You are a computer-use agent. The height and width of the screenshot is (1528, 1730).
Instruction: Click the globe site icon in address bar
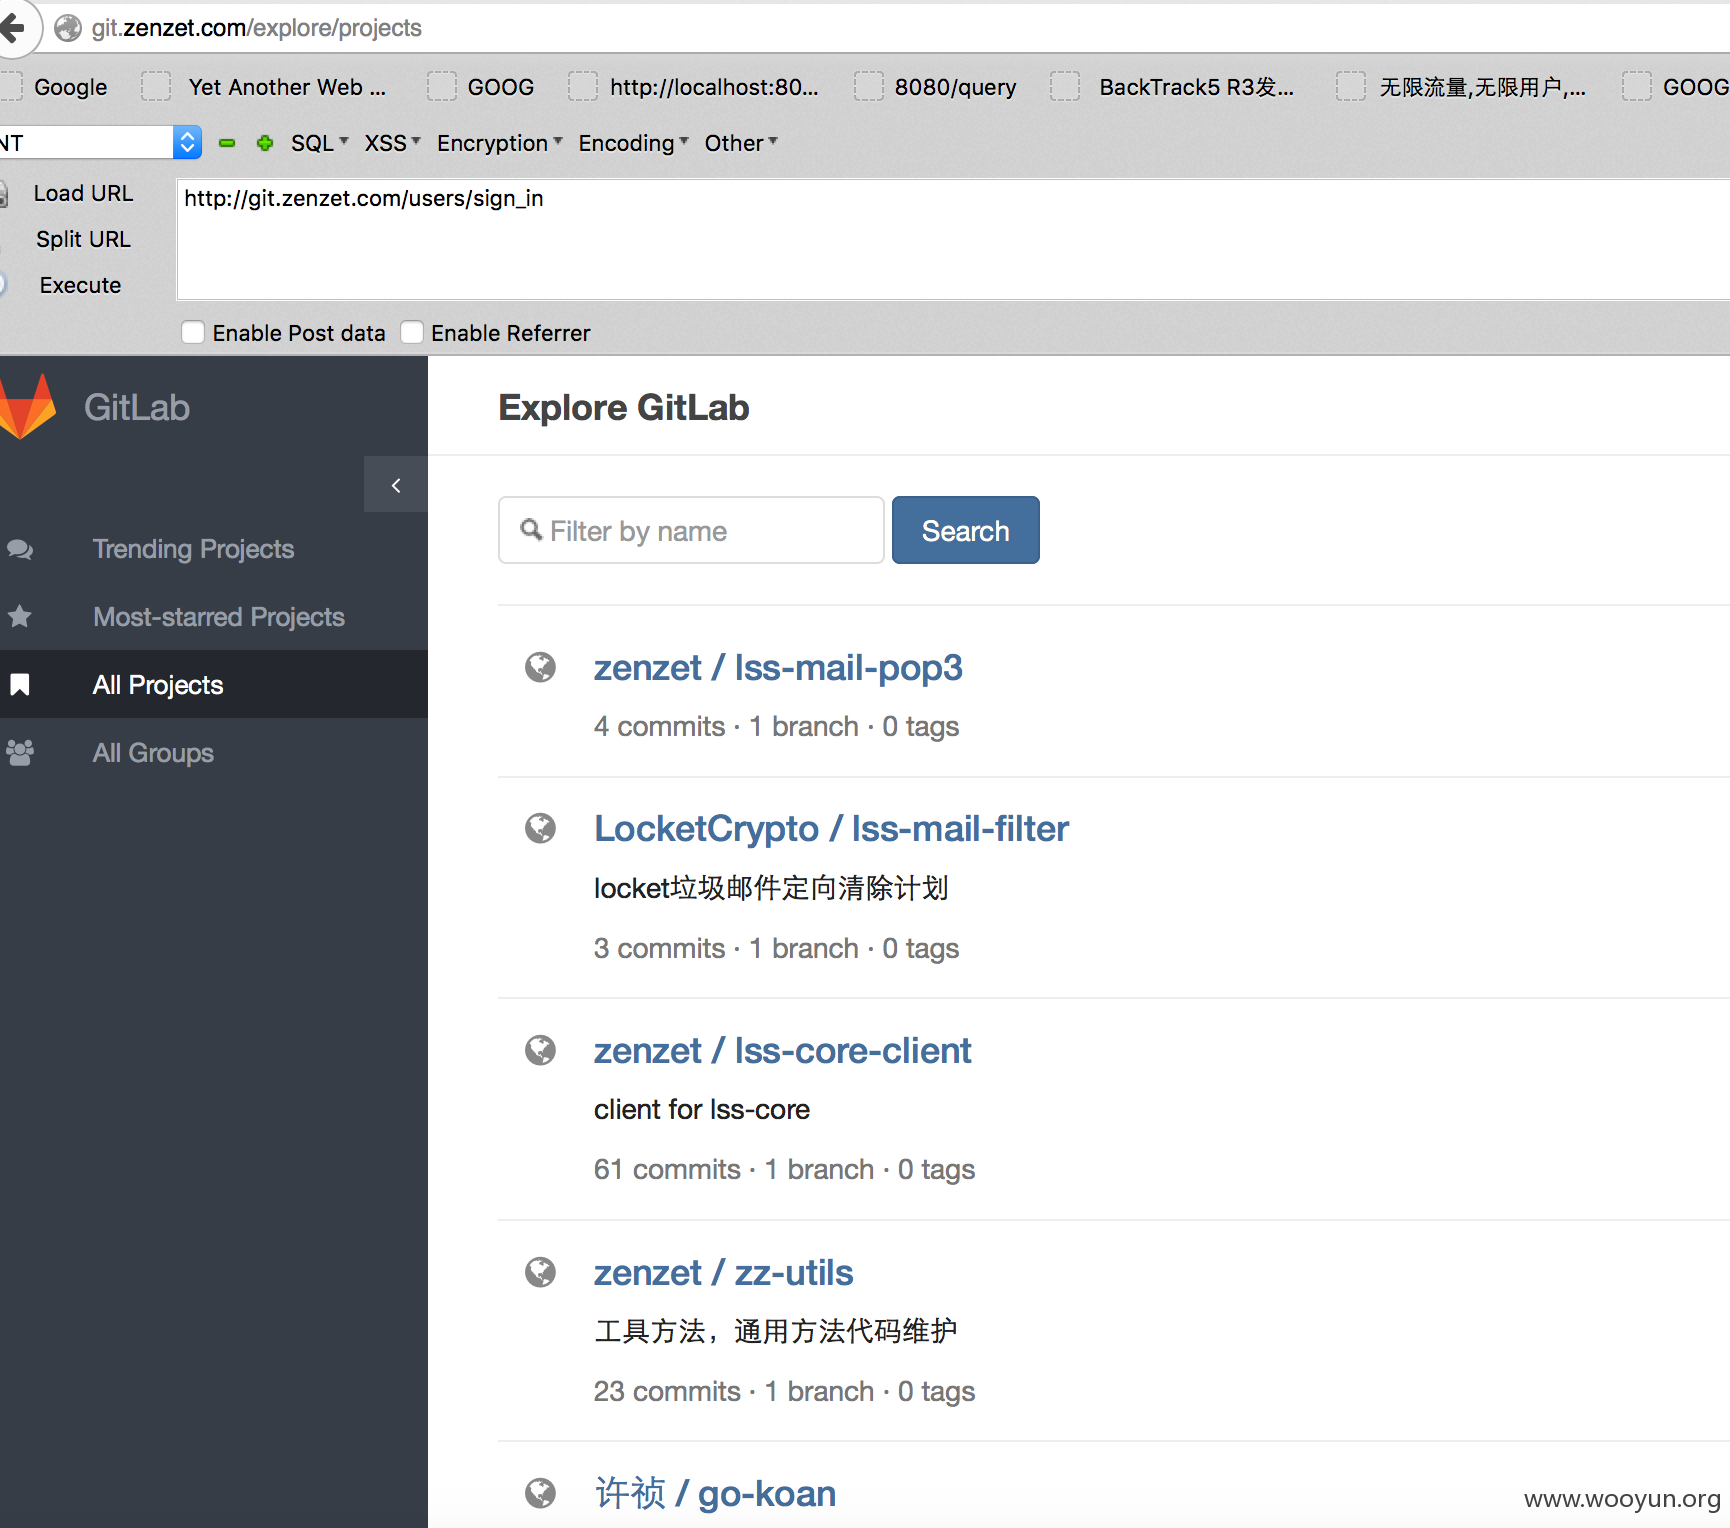tap(68, 28)
